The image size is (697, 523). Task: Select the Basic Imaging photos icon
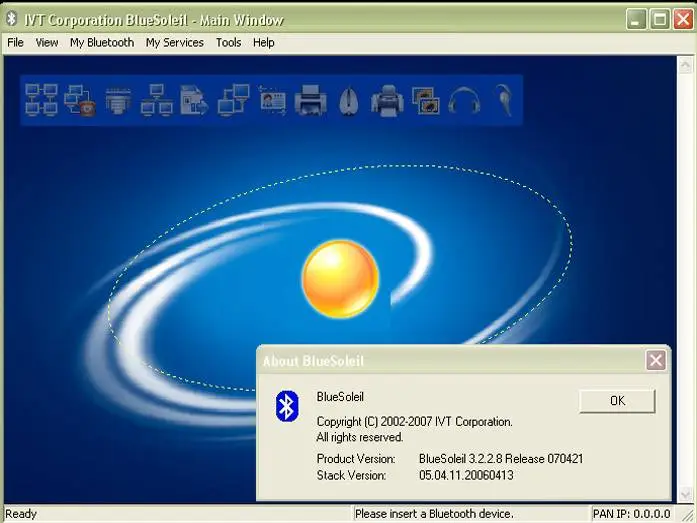[426, 100]
